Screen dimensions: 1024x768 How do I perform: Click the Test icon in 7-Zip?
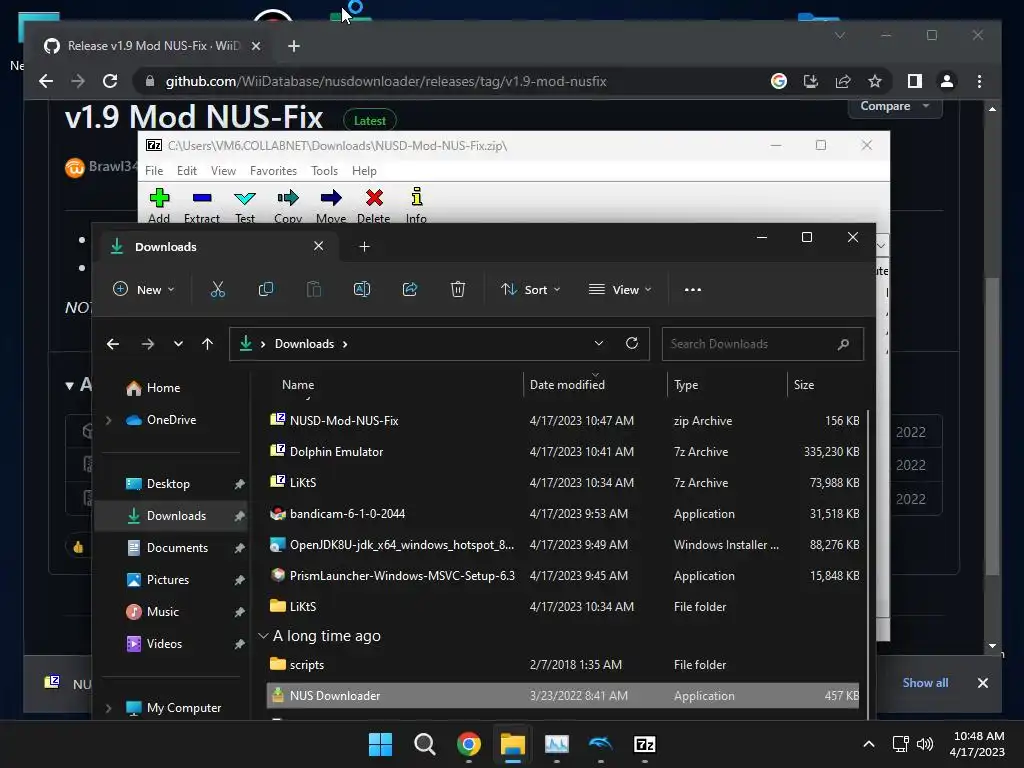[x=245, y=198]
